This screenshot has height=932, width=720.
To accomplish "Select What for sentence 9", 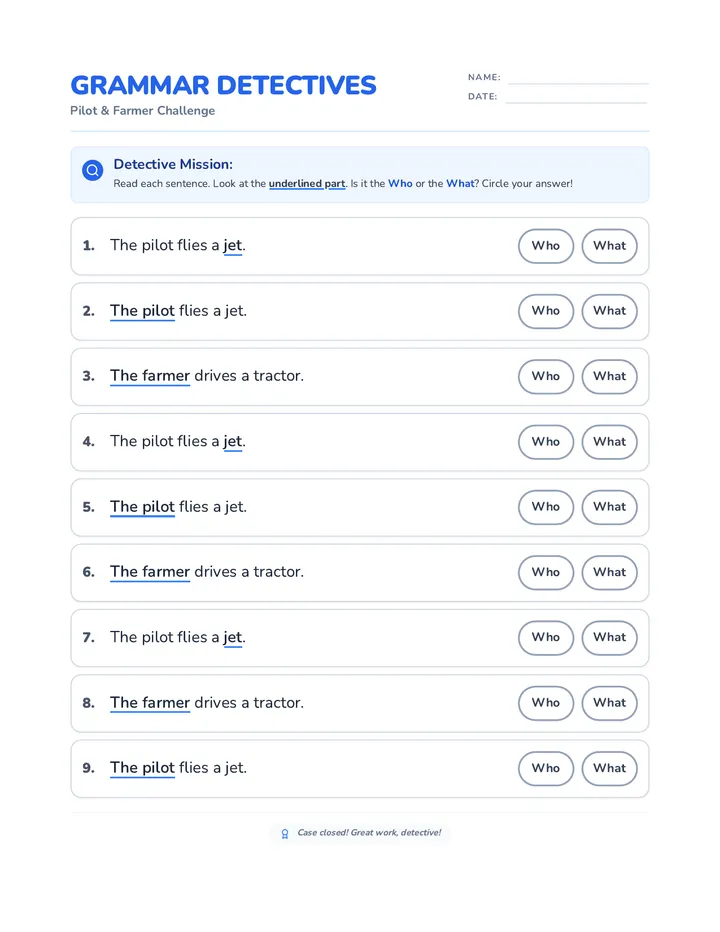I will coord(609,768).
